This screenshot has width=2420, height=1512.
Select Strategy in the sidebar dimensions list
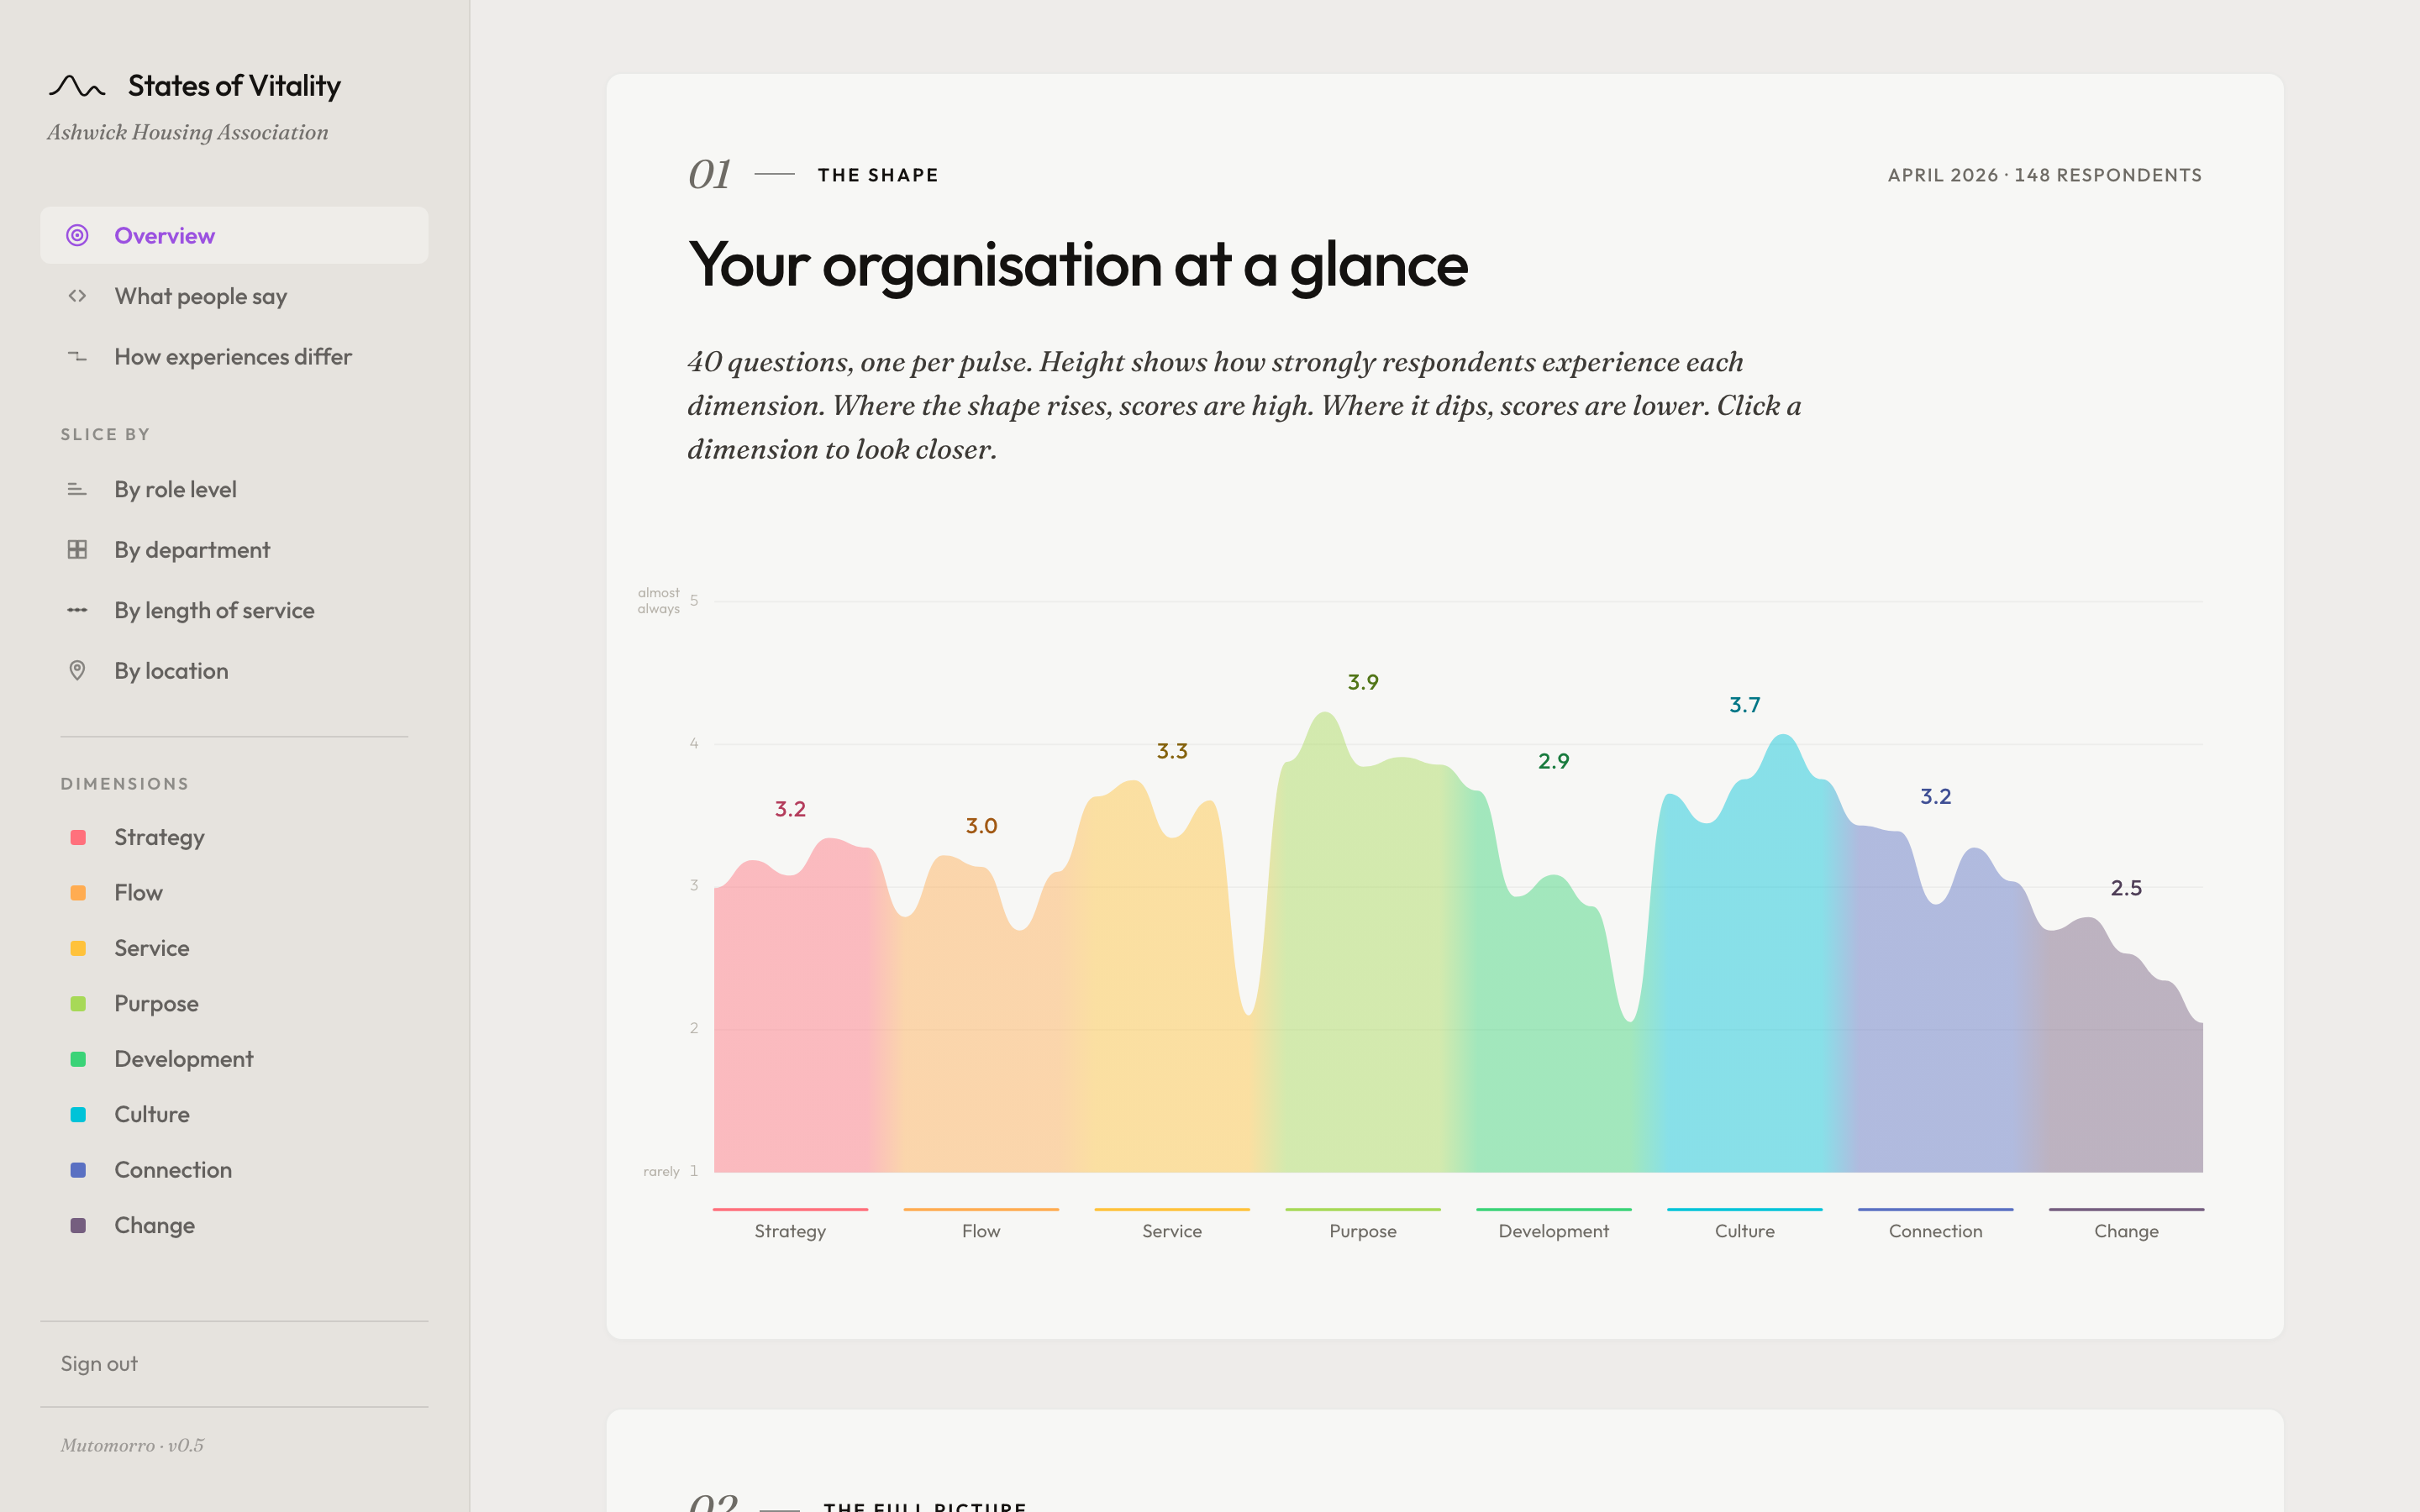[x=159, y=837]
